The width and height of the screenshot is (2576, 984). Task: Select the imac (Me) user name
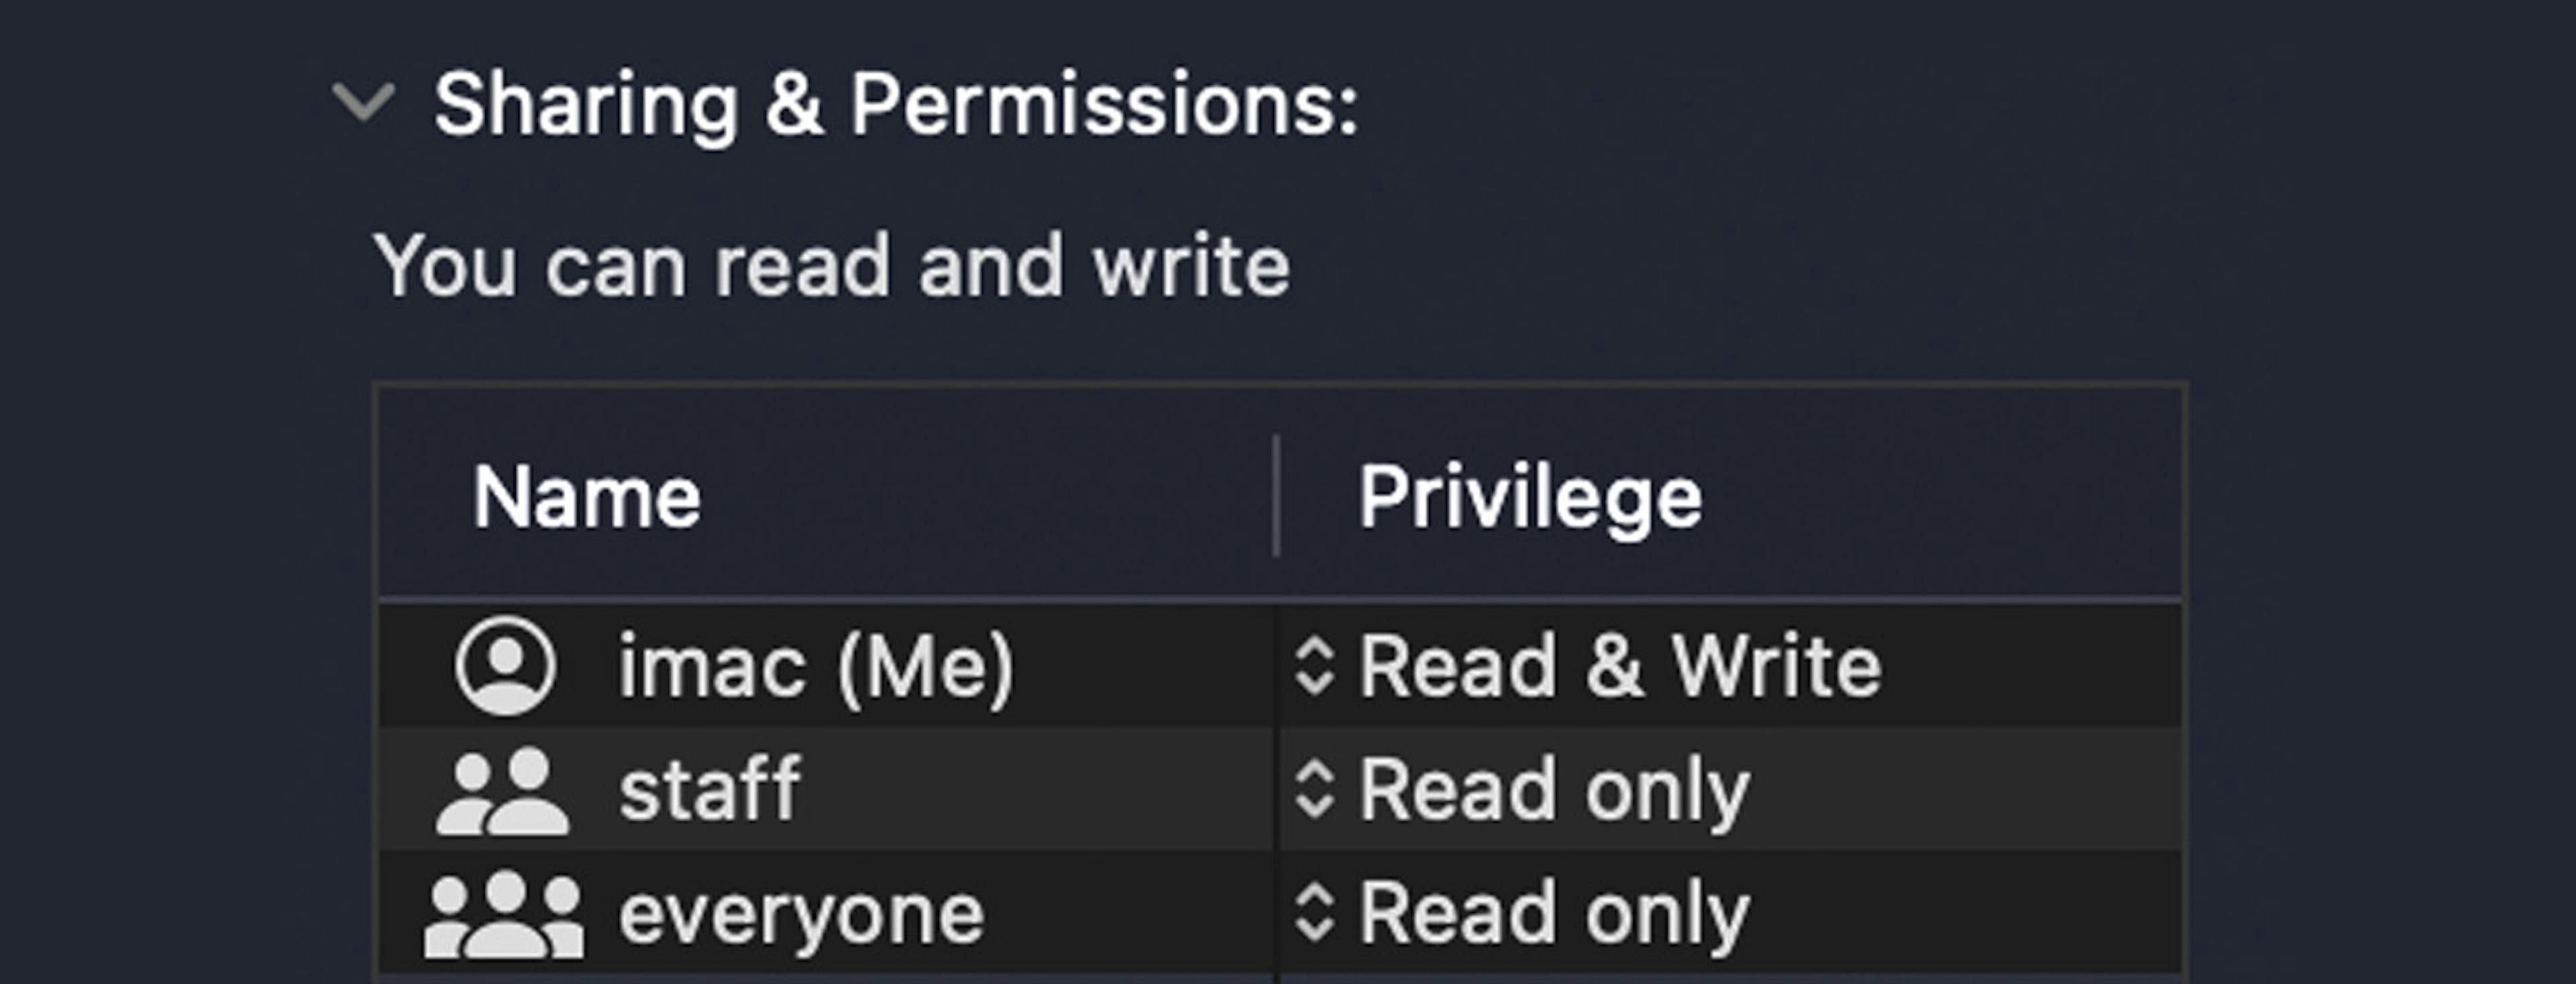[x=816, y=666]
